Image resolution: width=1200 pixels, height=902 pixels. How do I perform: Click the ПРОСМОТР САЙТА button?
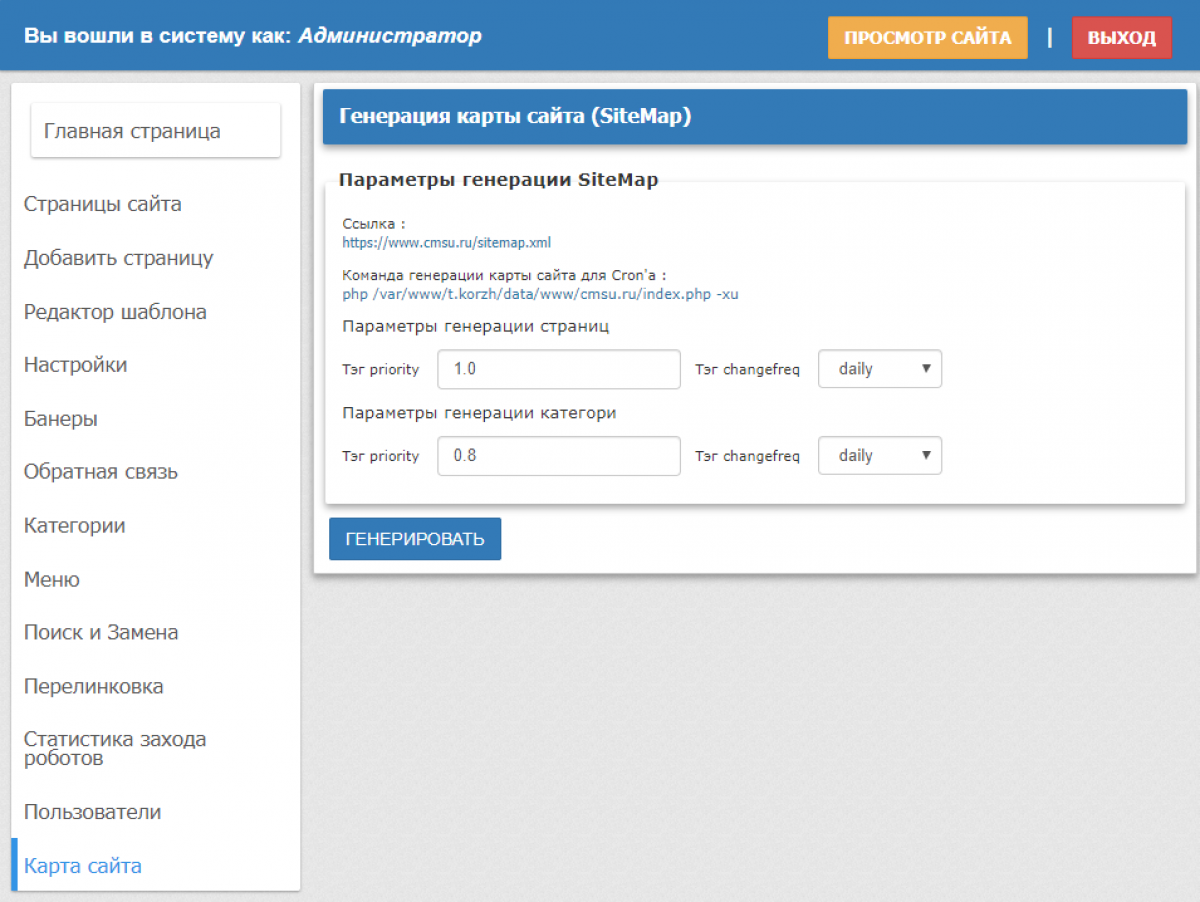928,38
